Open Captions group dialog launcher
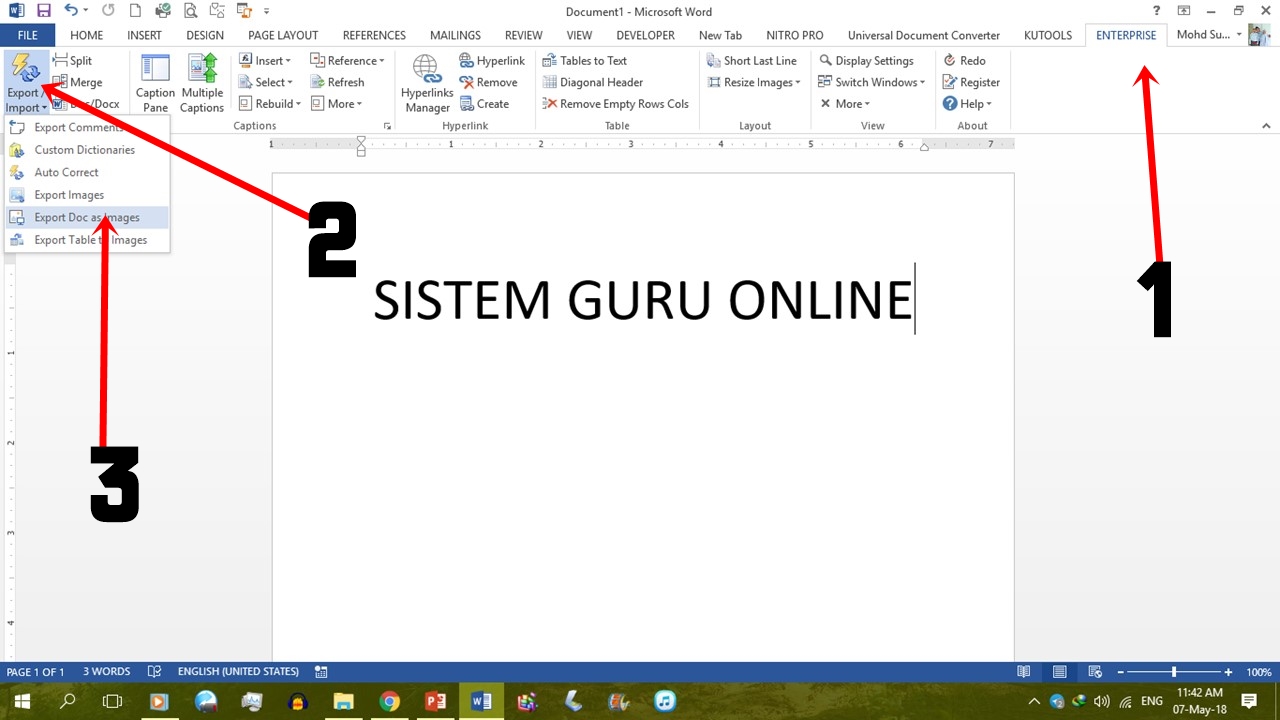The width and height of the screenshot is (1280, 720). point(387,126)
